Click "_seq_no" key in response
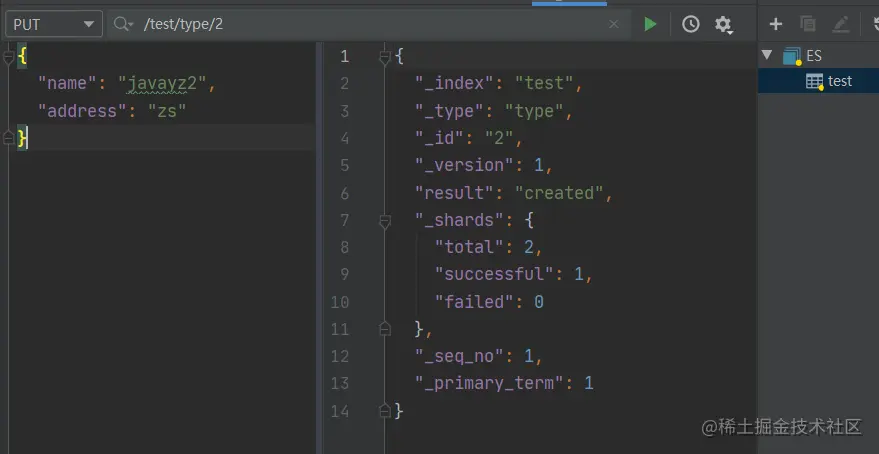 coord(460,356)
